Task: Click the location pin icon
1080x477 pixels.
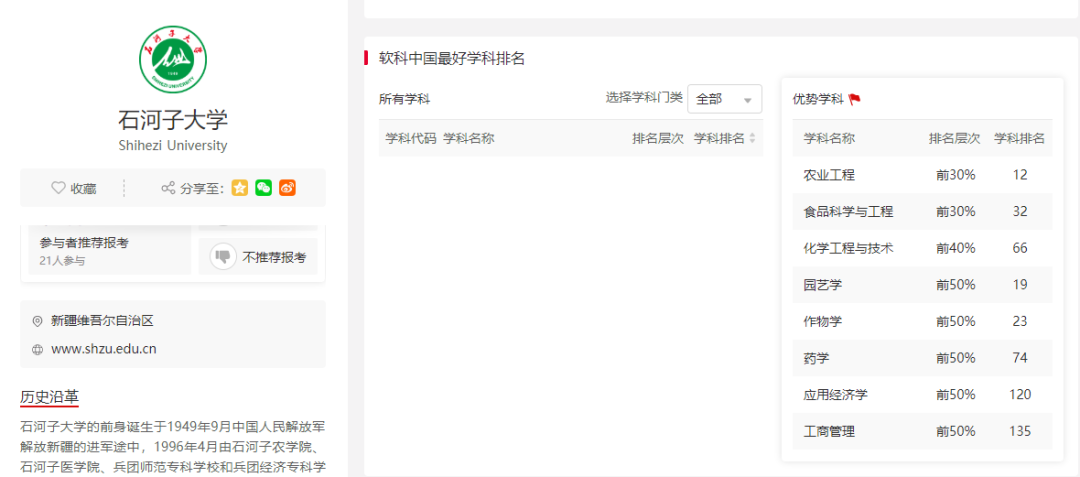Action: coord(38,321)
